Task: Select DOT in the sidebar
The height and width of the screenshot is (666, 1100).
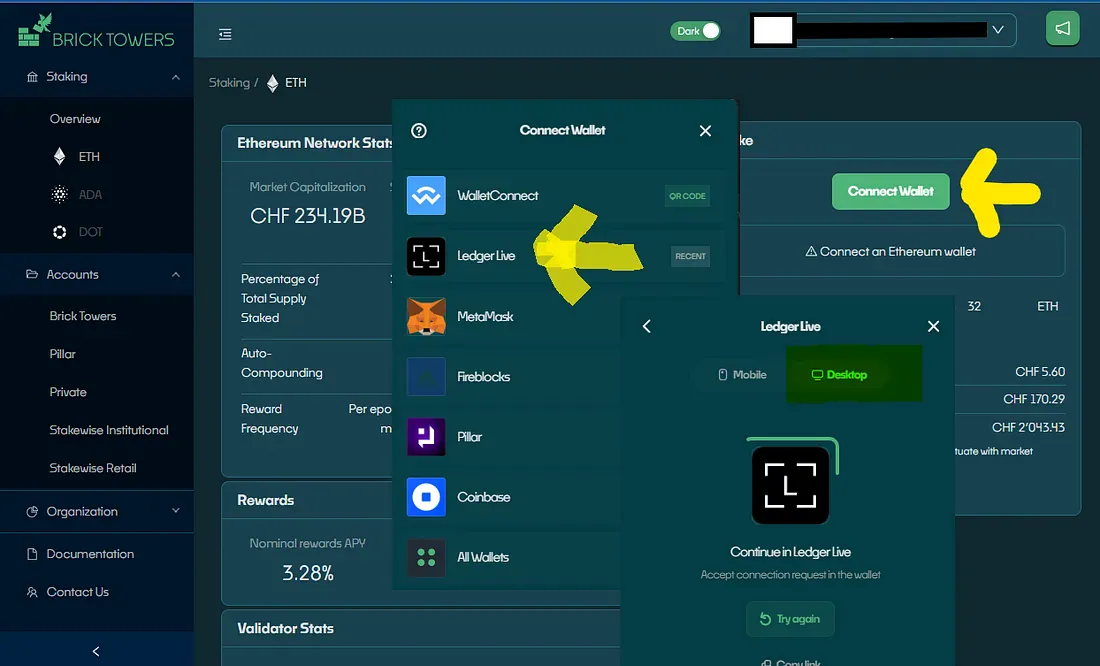Action: [x=90, y=232]
